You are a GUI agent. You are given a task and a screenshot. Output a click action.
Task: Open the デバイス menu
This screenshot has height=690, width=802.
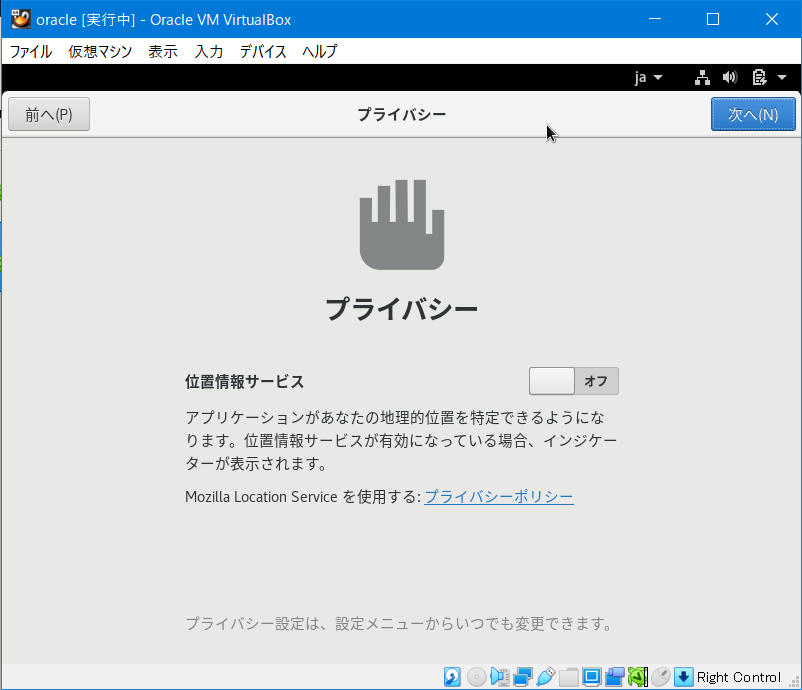tap(263, 51)
